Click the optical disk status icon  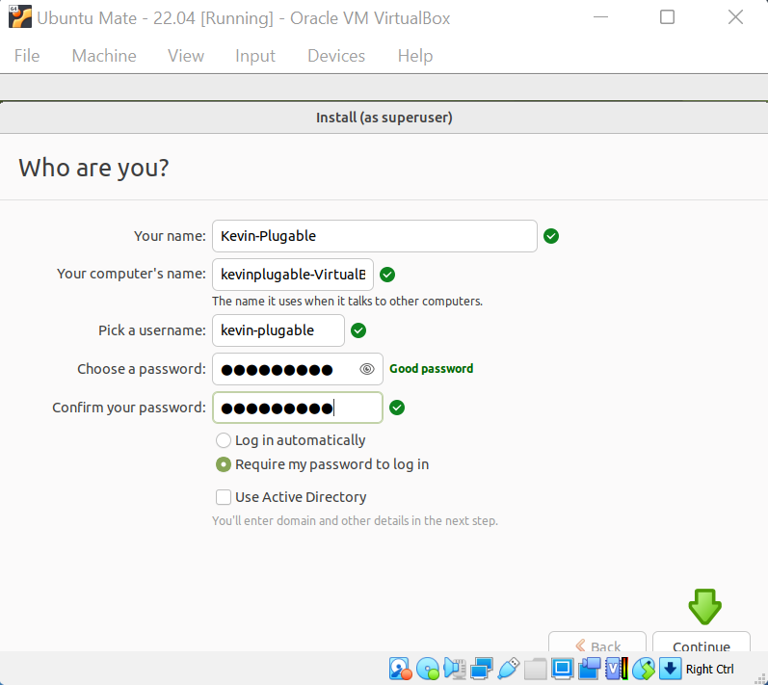pyautogui.click(x=428, y=668)
